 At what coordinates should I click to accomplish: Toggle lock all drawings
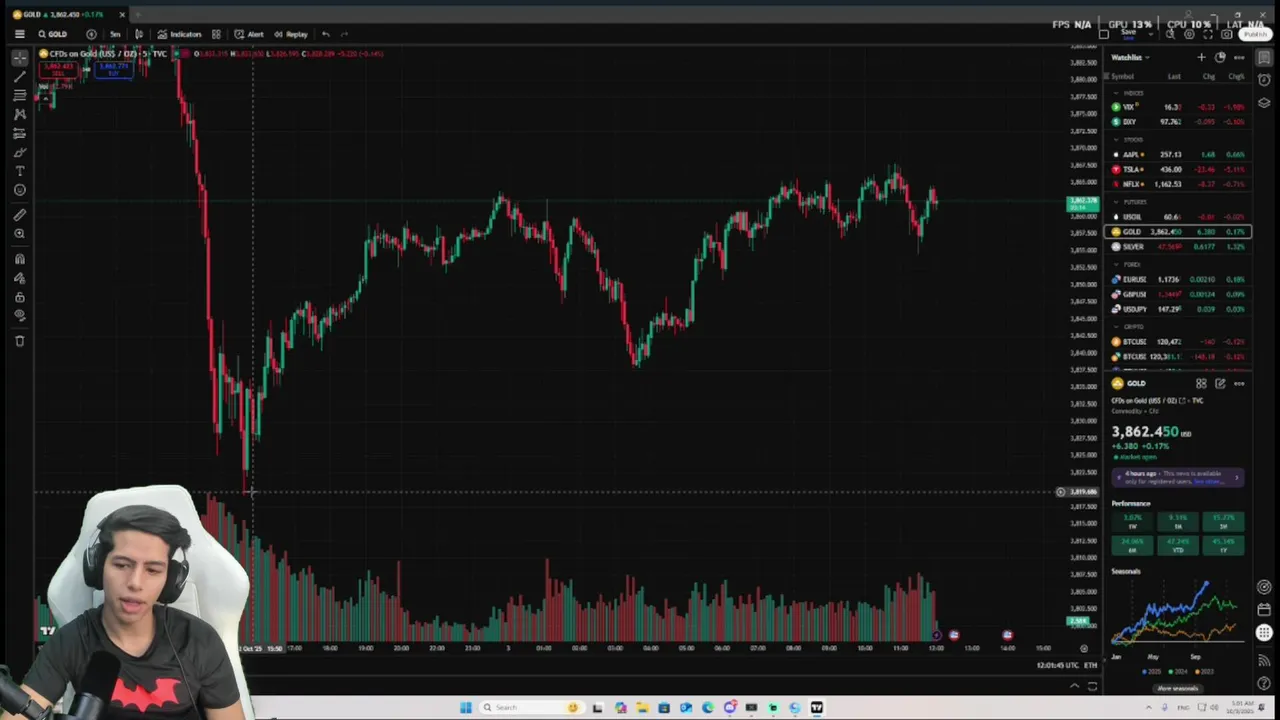tap(19, 297)
